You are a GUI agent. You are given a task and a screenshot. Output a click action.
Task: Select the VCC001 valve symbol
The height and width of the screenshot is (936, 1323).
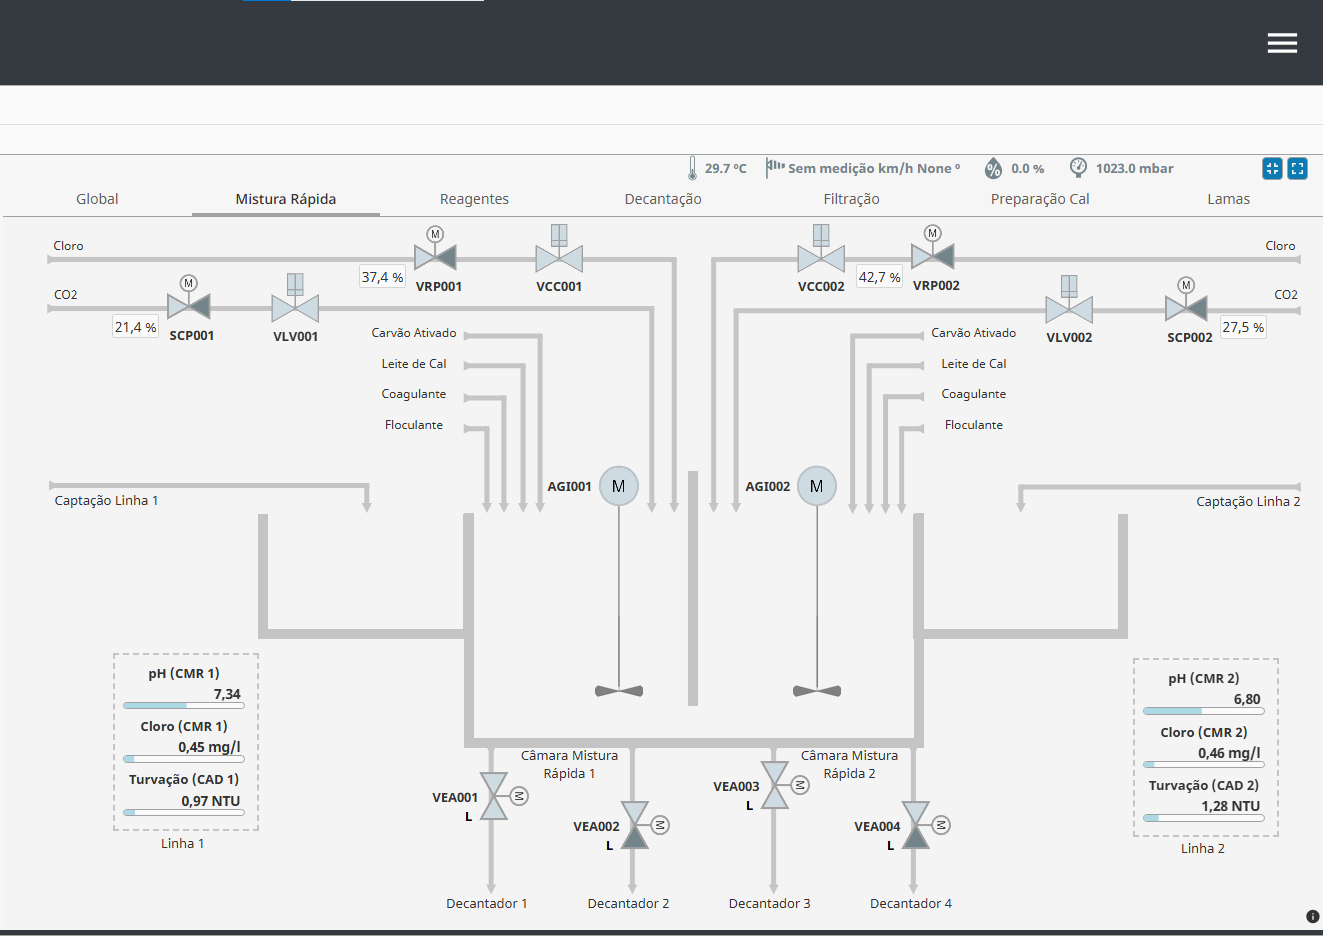(559, 258)
